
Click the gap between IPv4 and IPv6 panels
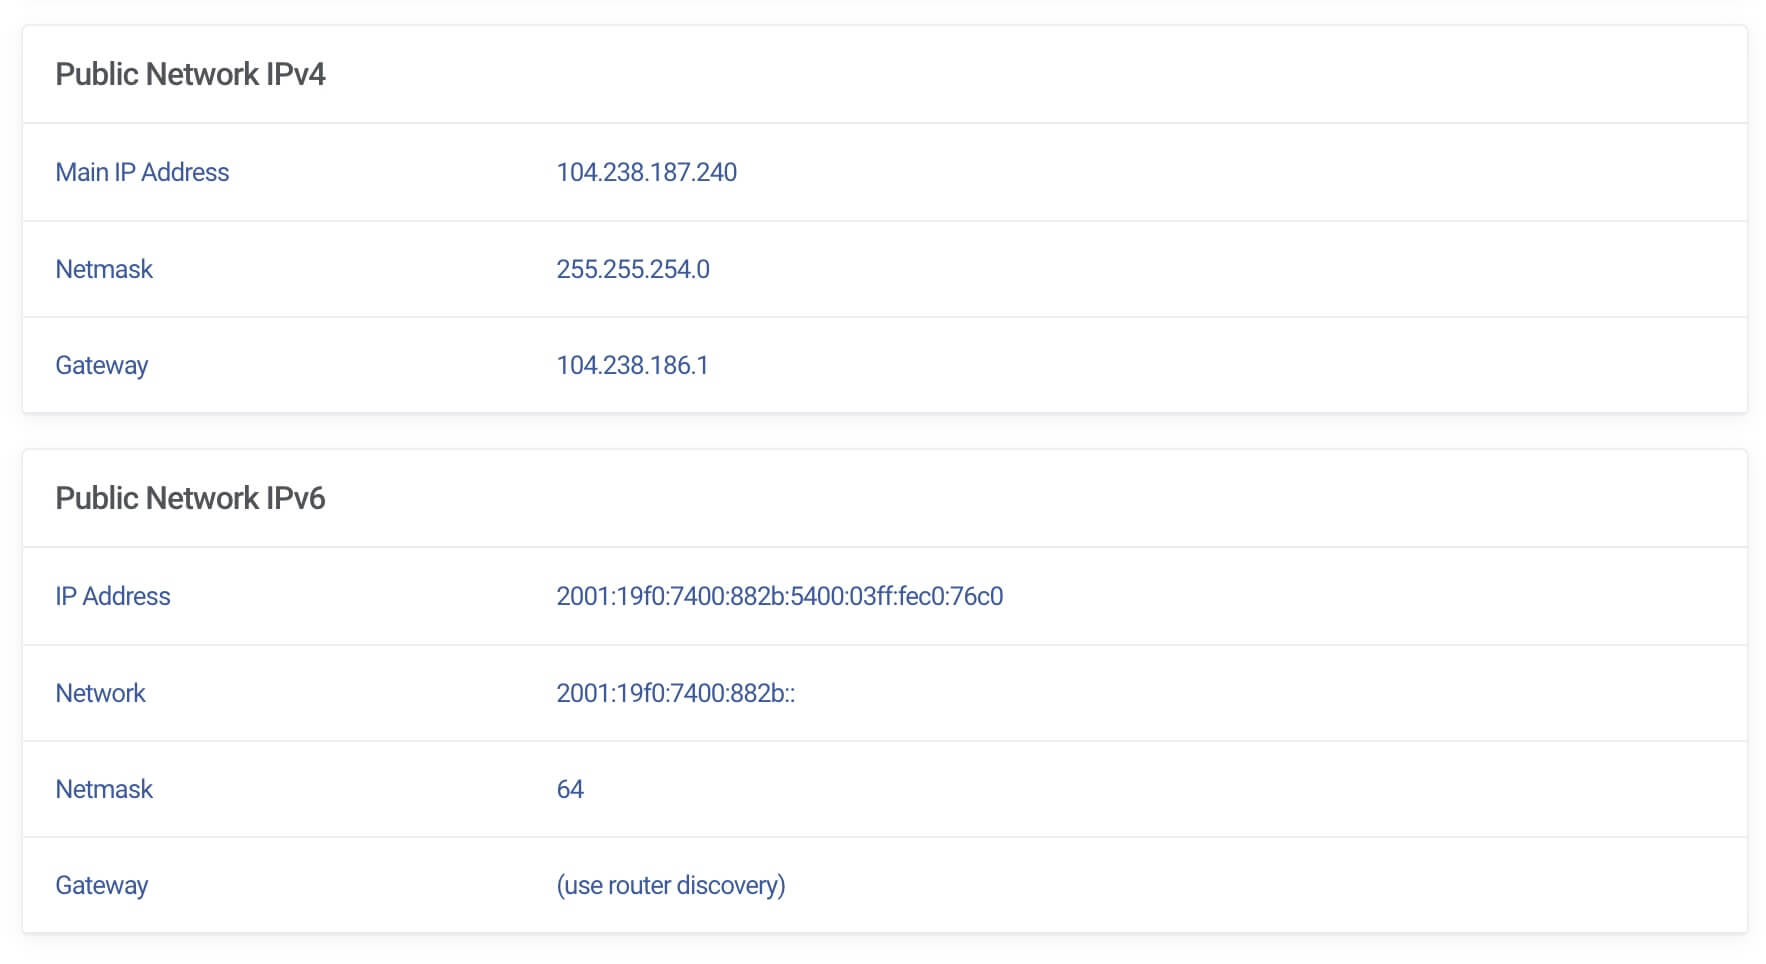coord(884,431)
